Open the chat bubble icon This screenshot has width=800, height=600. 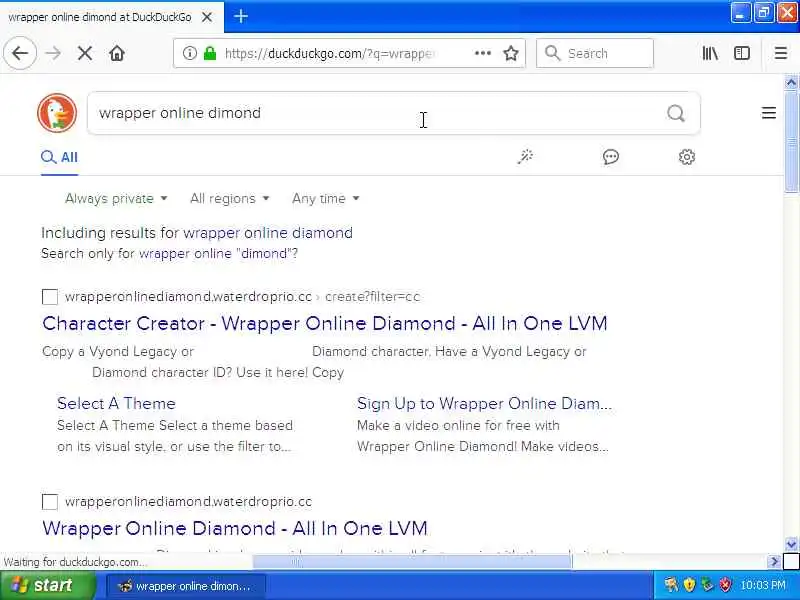tap(611, 157)
